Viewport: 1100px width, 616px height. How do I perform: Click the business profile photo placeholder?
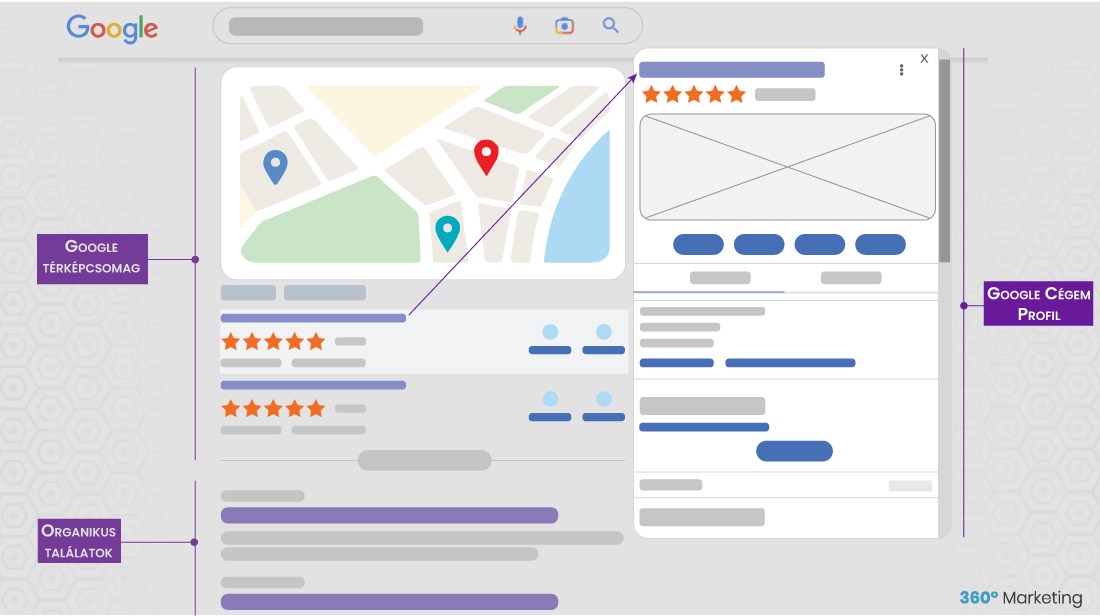pos(787,167)
